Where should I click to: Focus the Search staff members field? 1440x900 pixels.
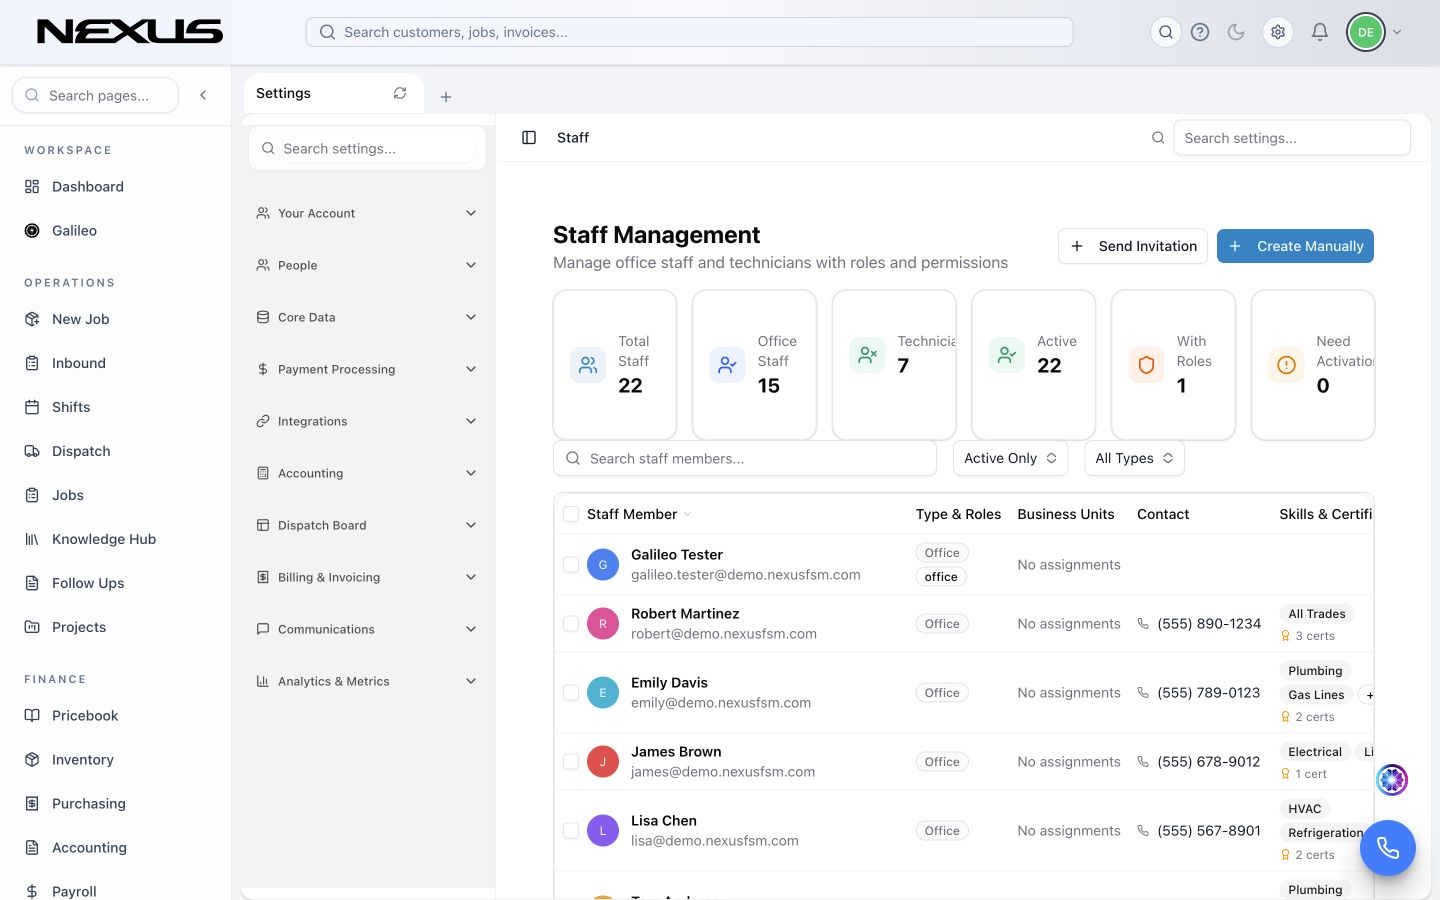coord(745,458)
